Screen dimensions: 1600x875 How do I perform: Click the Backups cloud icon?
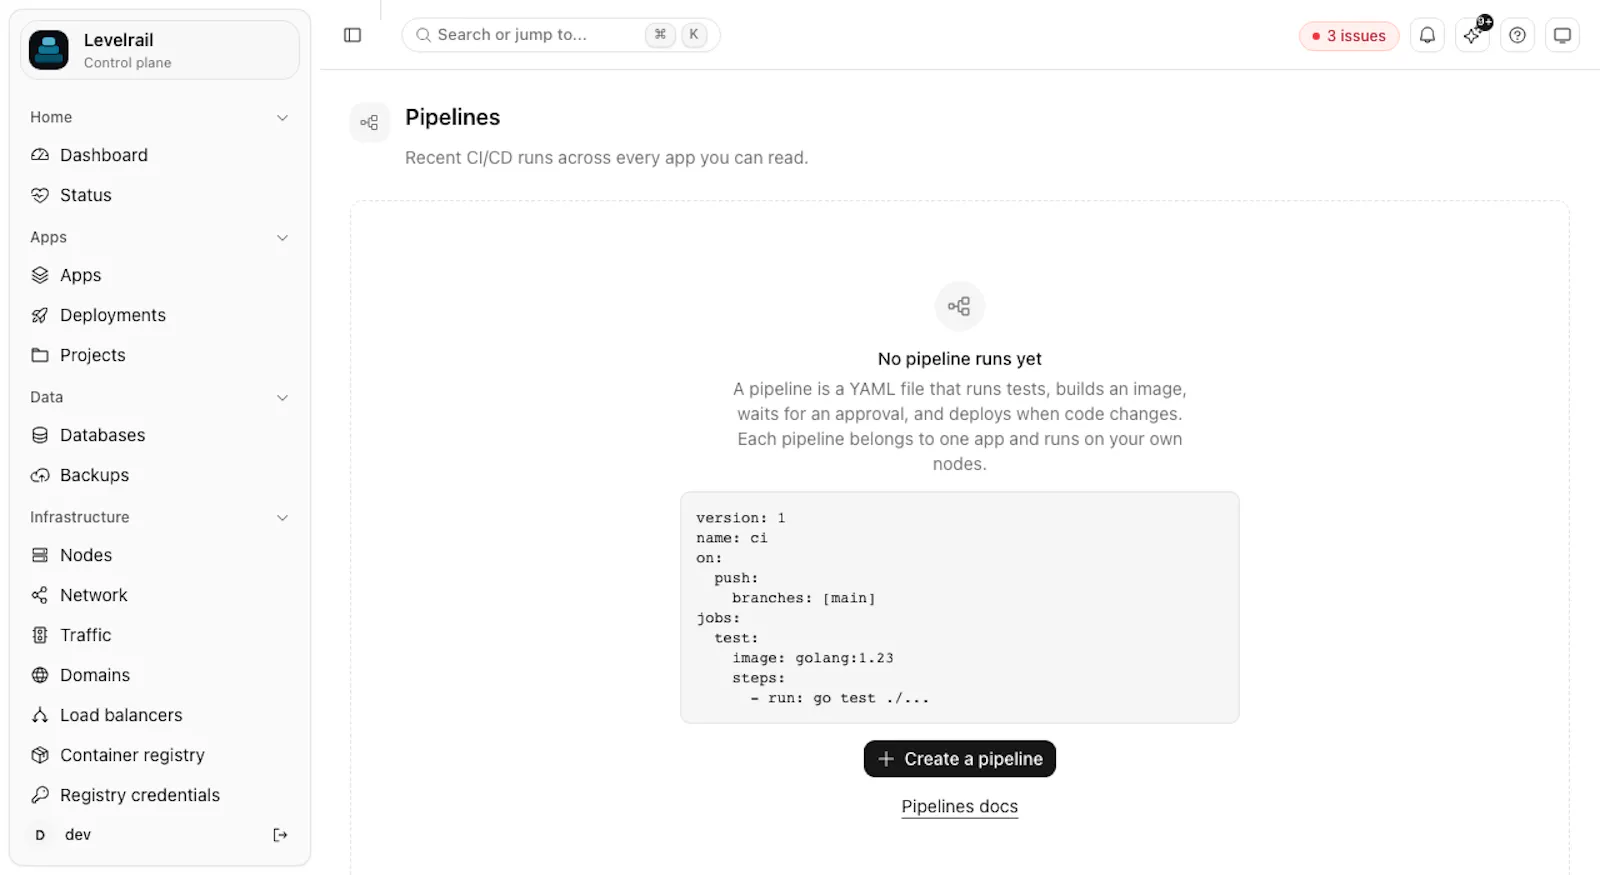[40, 475]
